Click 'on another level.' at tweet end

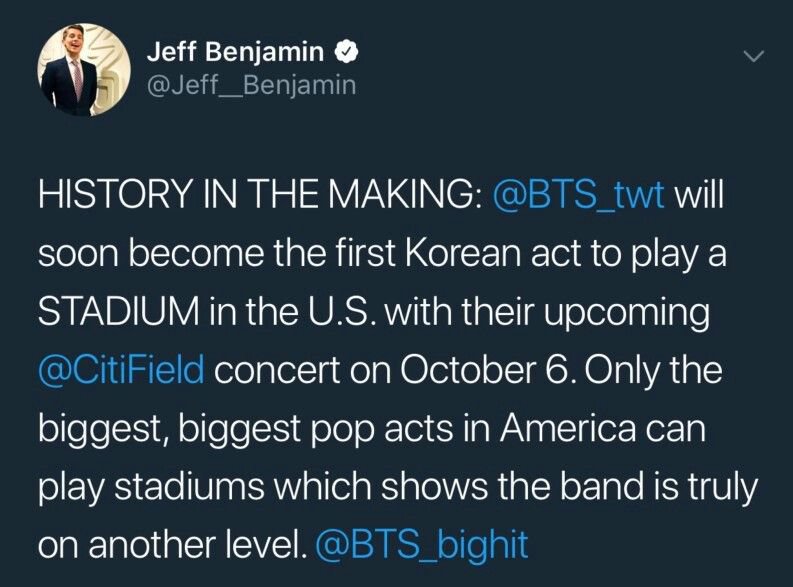tap(172, 545)
